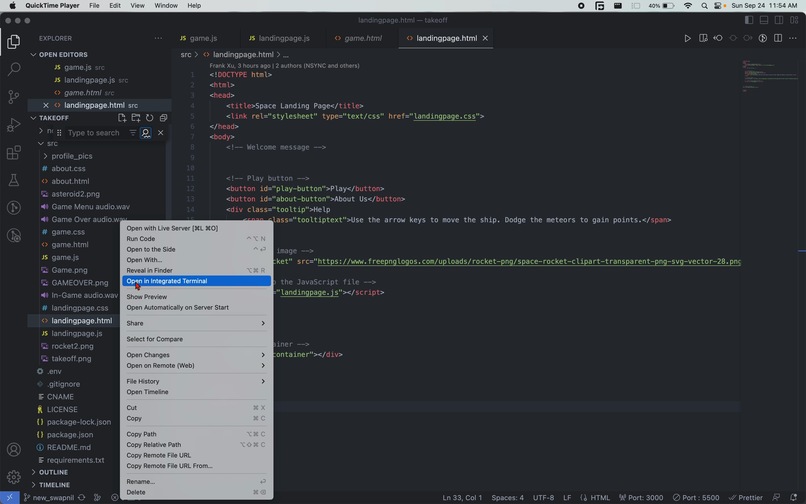Open Run and Debug view
The width and height of the screenshot is (806, 504).
(14, 124)
